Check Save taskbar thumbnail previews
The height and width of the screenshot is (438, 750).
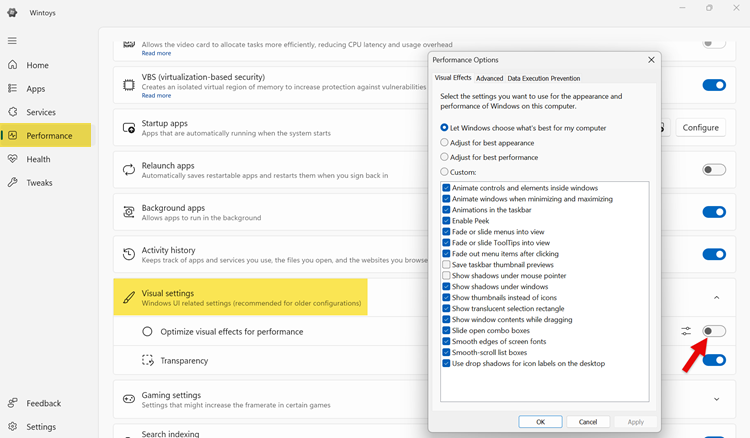point(446,265)
